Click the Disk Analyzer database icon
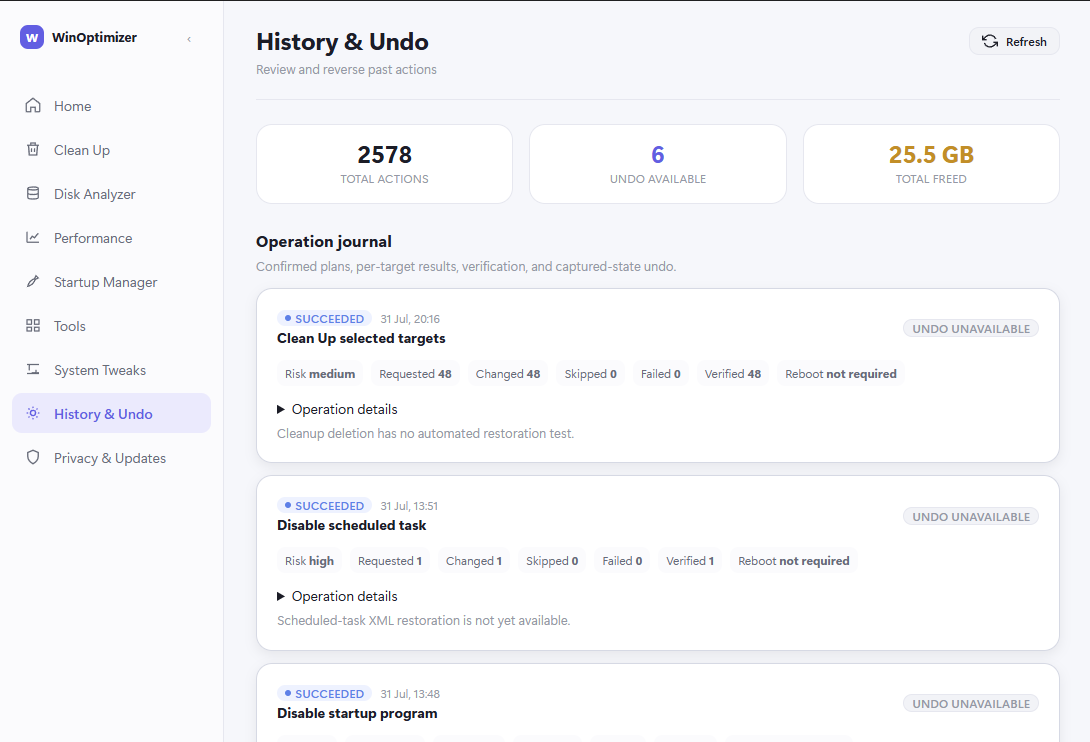The width and height of the screenshot is (1090, 742). tap(33, 193)
